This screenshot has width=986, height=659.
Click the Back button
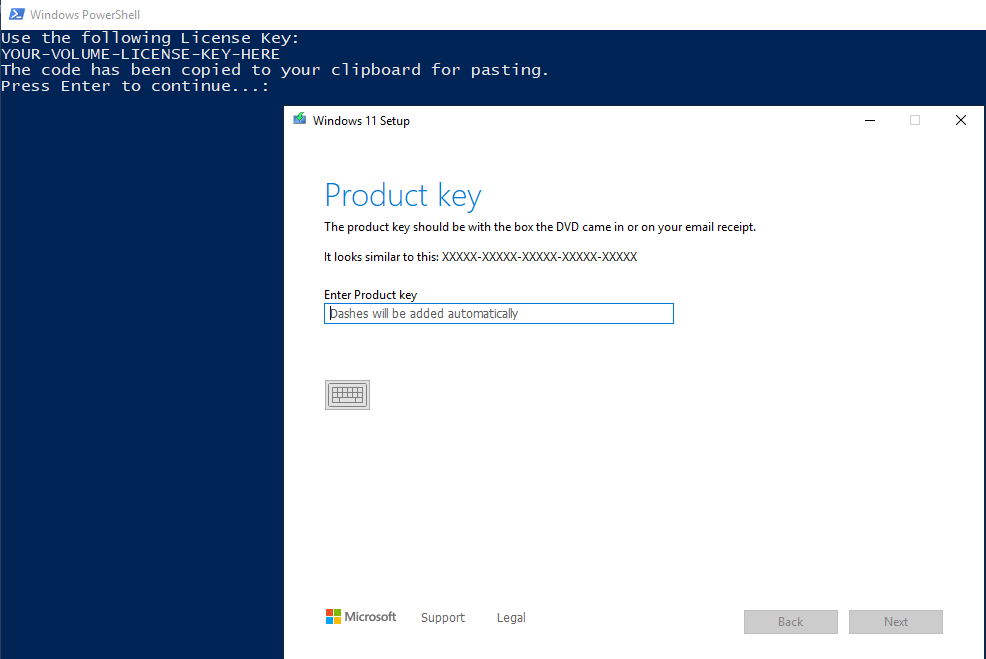[x=790, y=621]
